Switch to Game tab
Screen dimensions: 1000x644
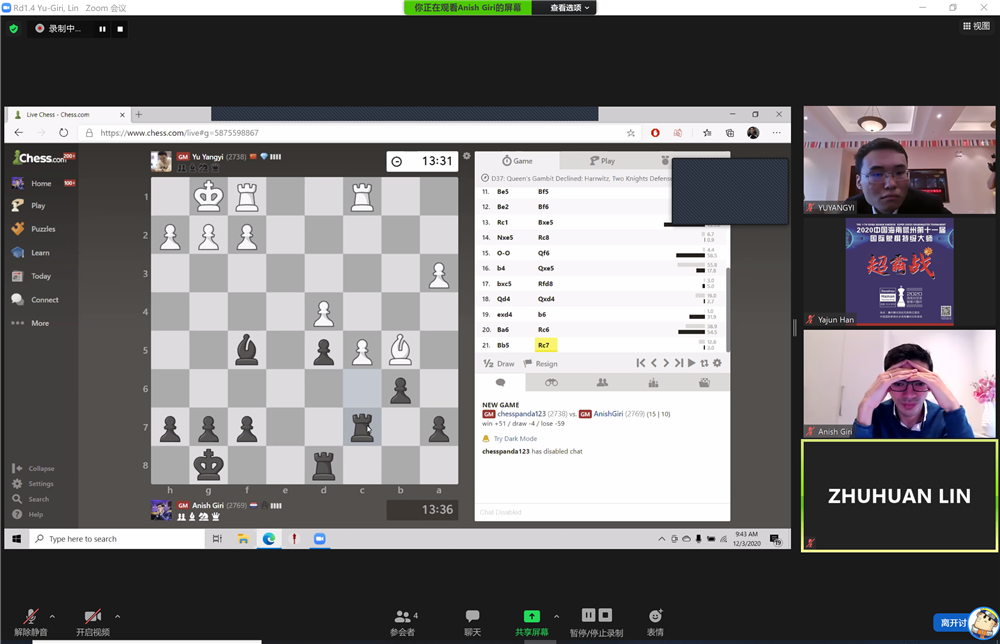click(517, 161)
